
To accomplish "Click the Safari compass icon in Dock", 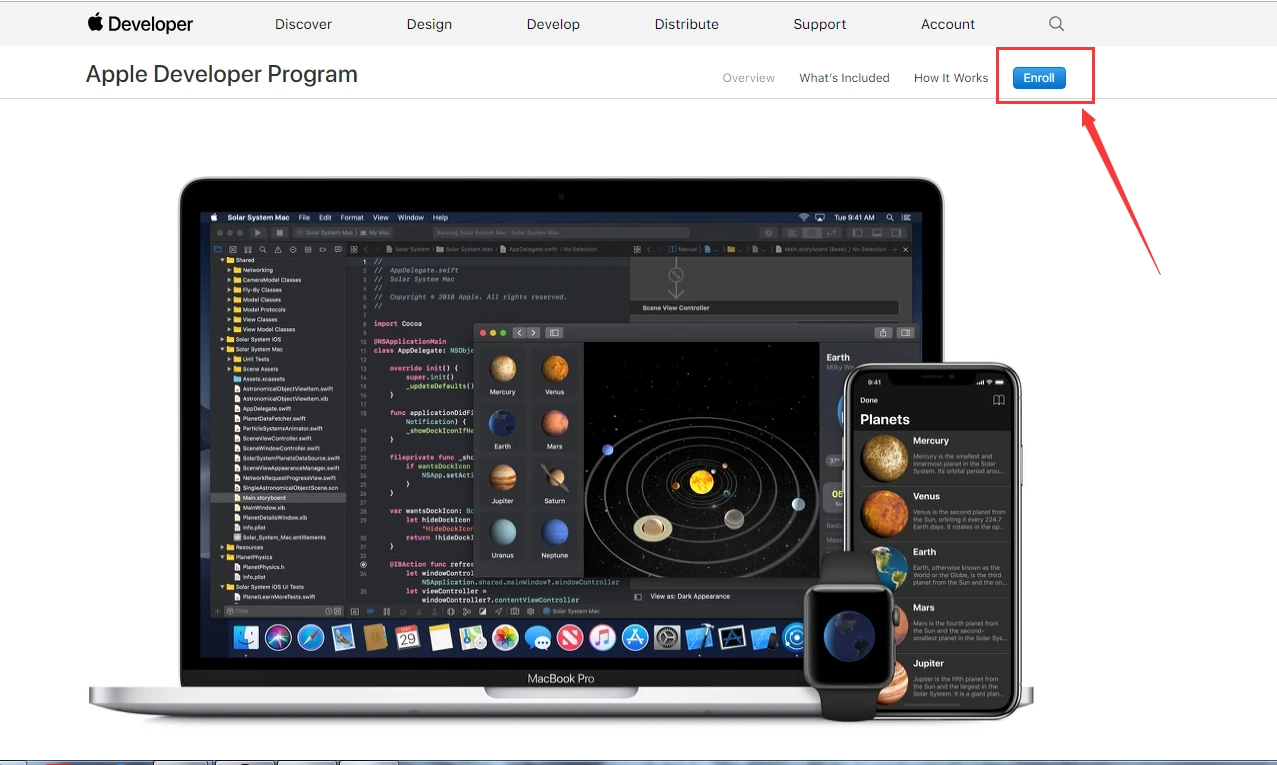I will click(x=310, y=637).
